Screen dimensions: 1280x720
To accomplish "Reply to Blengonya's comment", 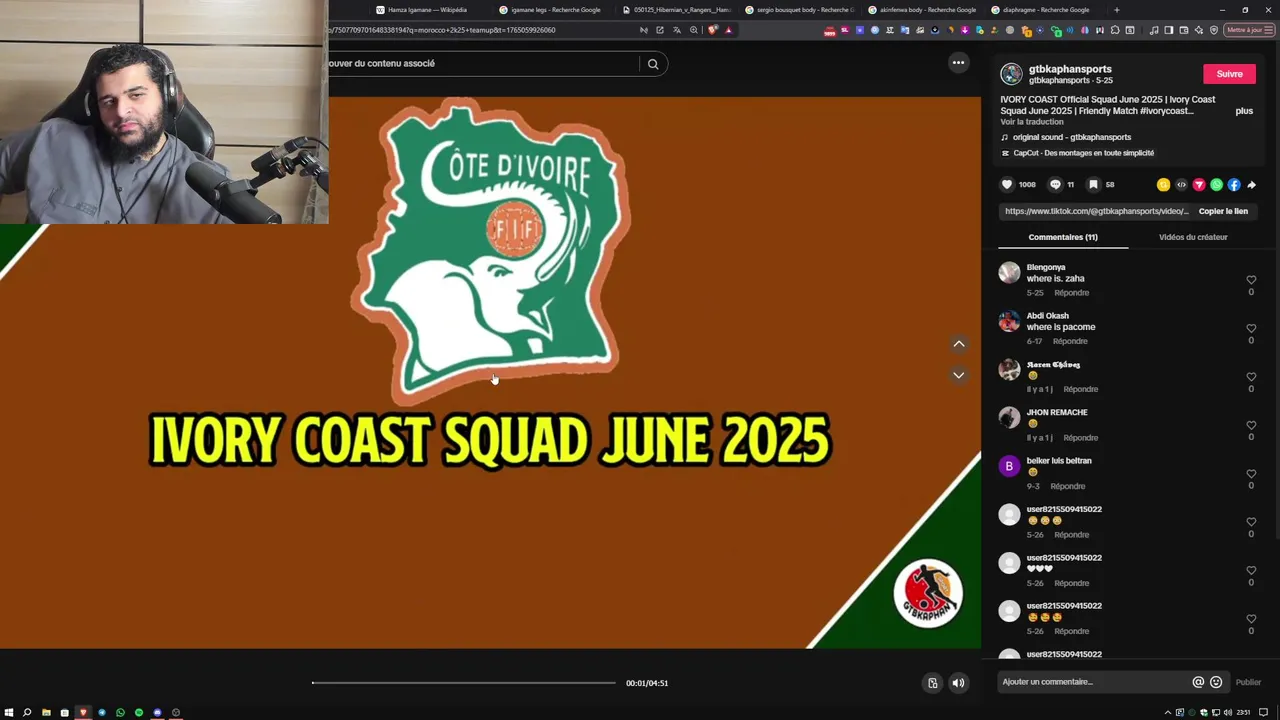I will (x=1071, y=293).
